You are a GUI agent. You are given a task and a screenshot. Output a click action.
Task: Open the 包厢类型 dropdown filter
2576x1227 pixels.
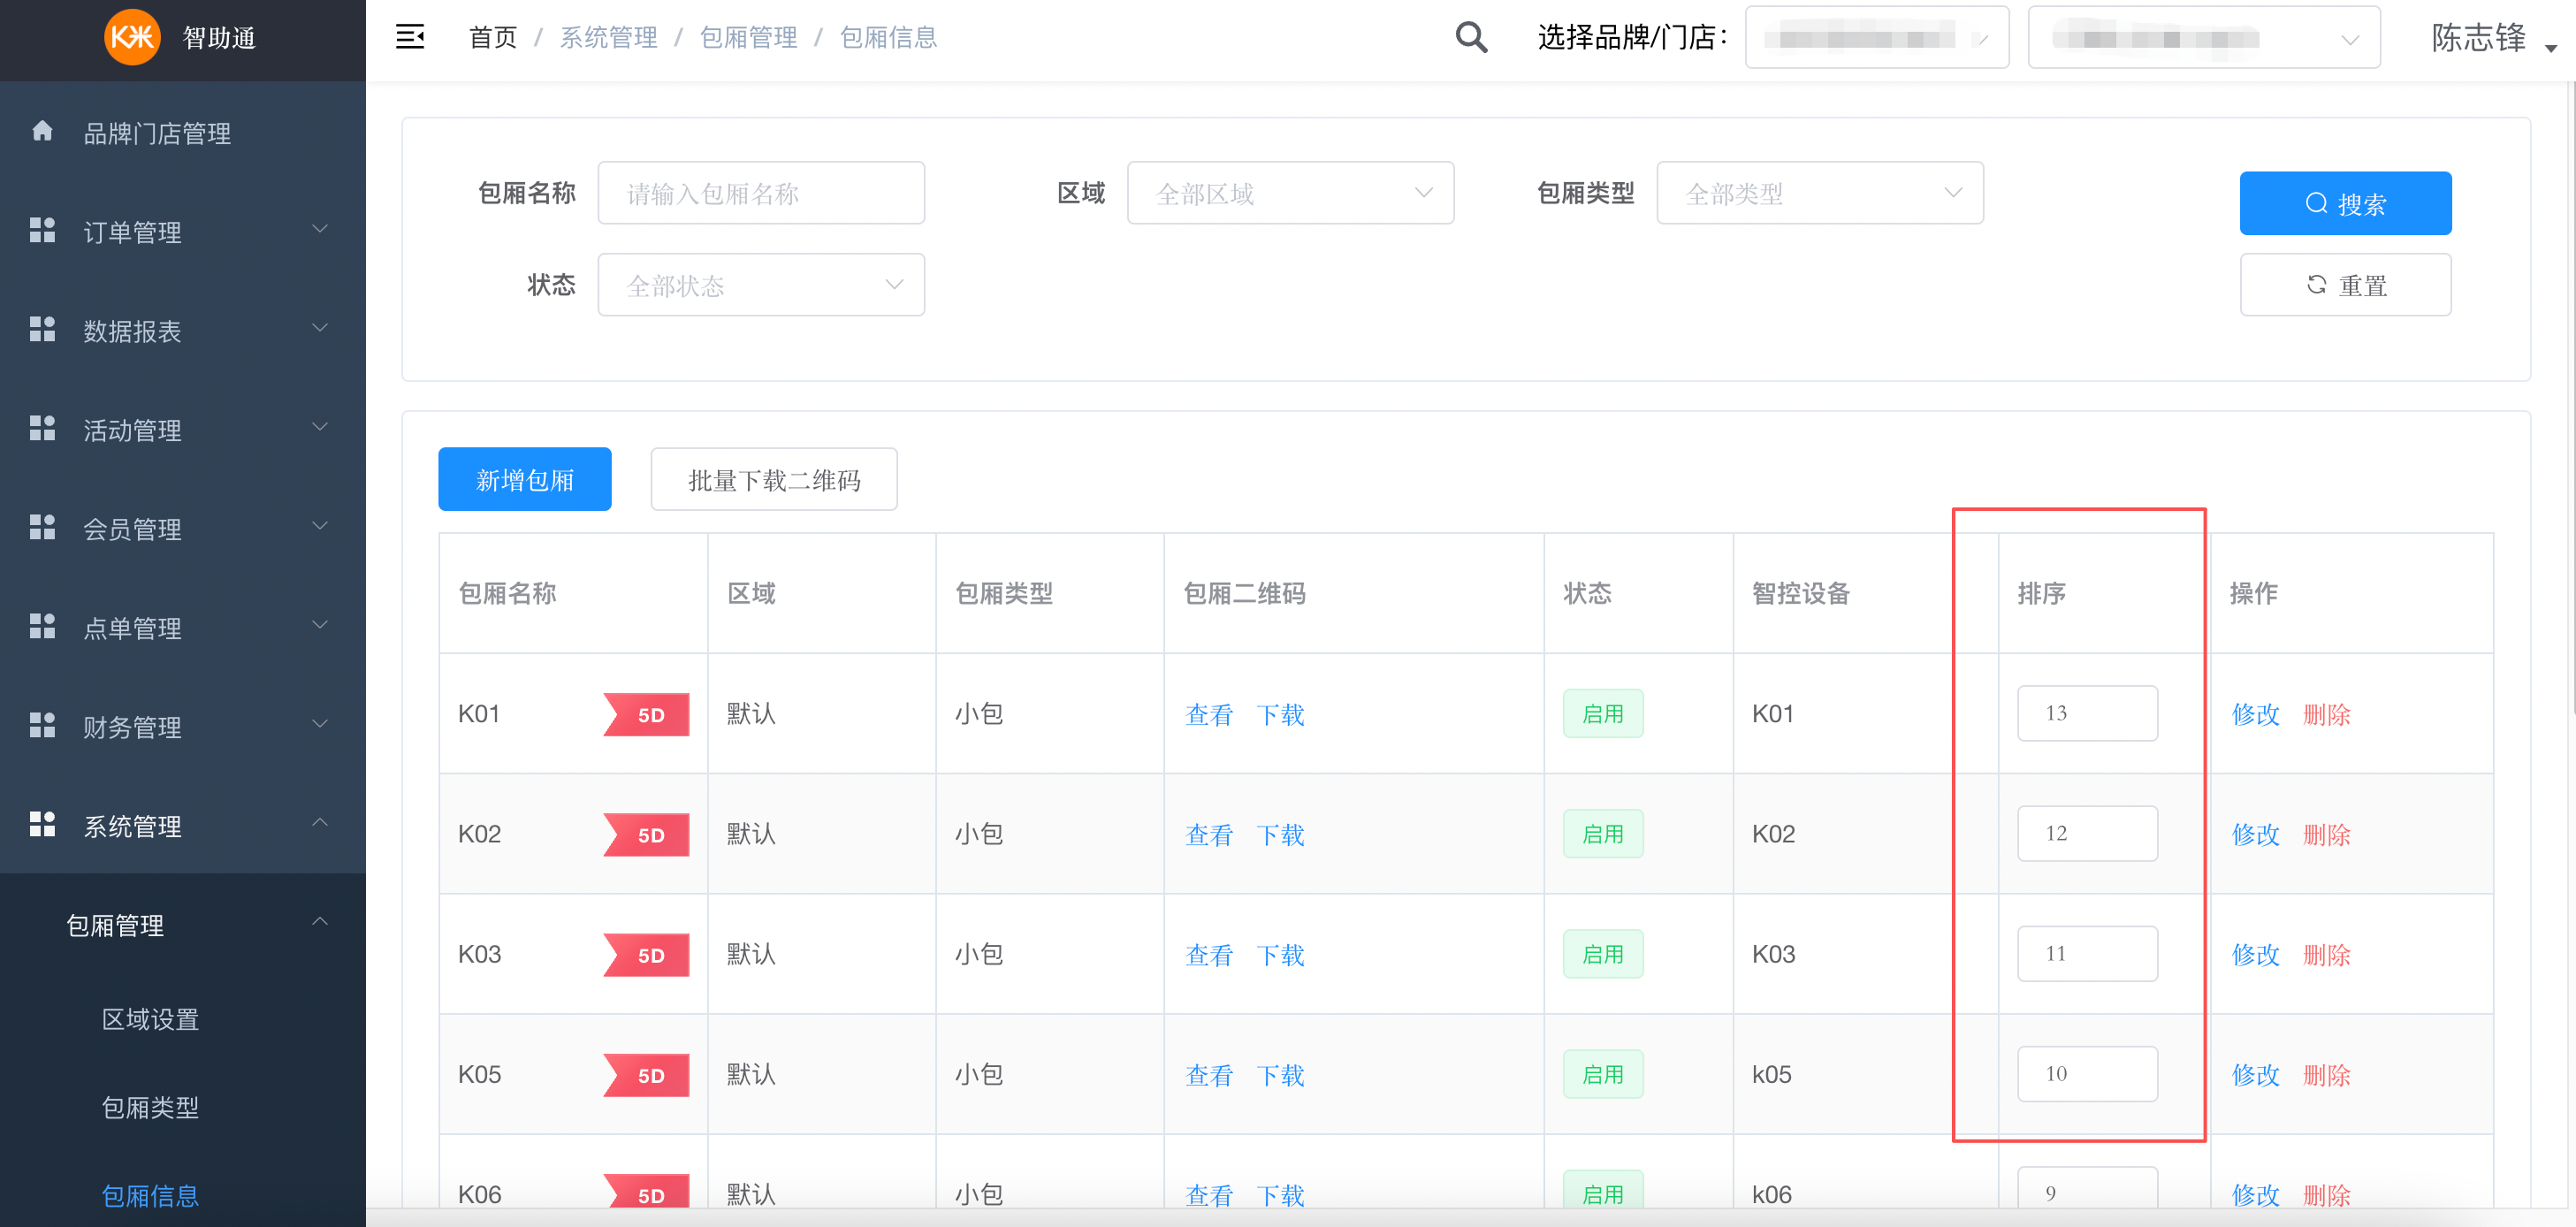click(x=1819, y=193)
